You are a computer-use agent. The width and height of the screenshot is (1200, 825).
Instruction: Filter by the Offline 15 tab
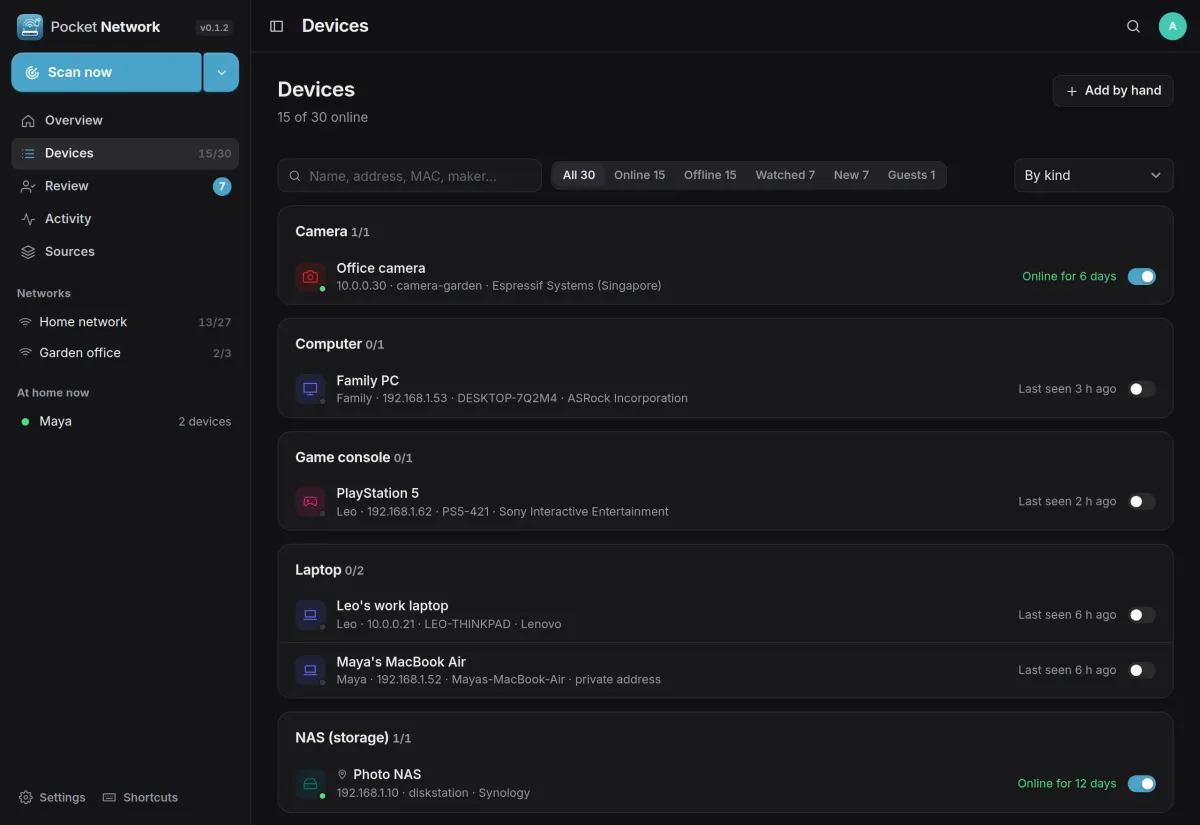pyautogui.click(x=710, y=175)
